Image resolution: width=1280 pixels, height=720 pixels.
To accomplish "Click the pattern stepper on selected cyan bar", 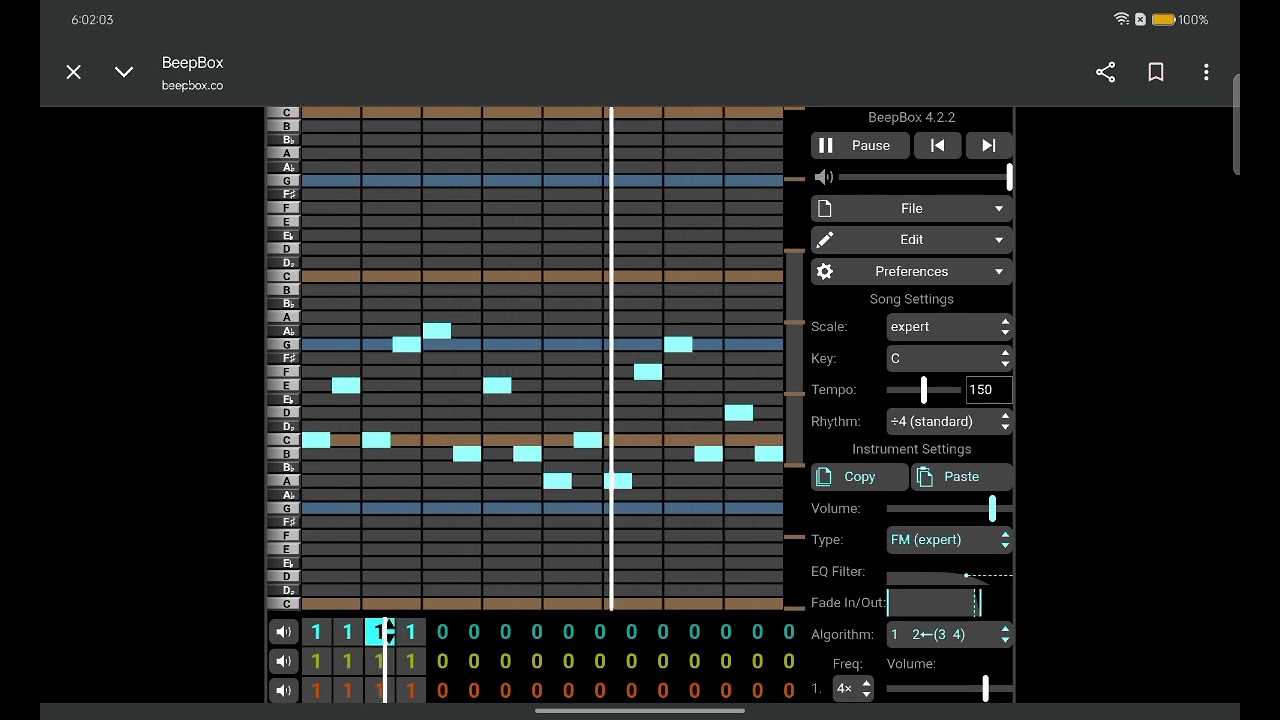I will click(390, 632).
